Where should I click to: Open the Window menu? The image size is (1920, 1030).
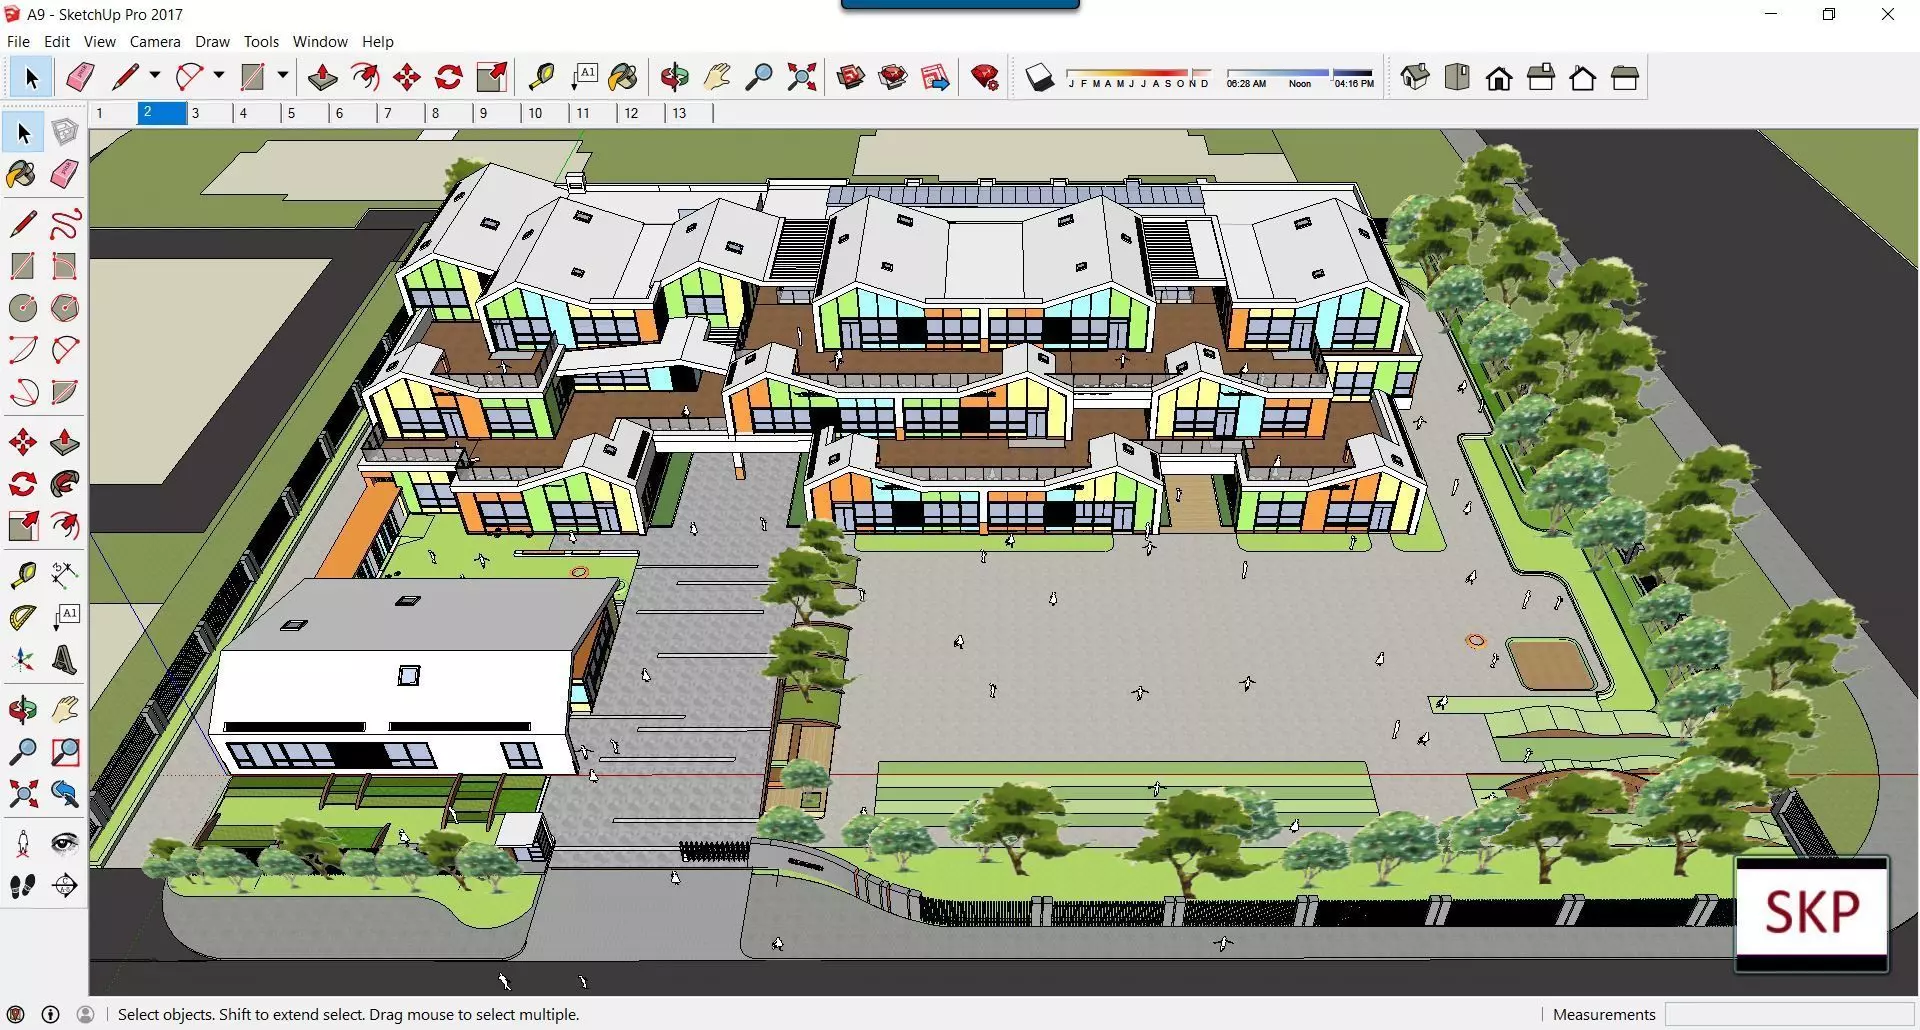click(320, 41)
